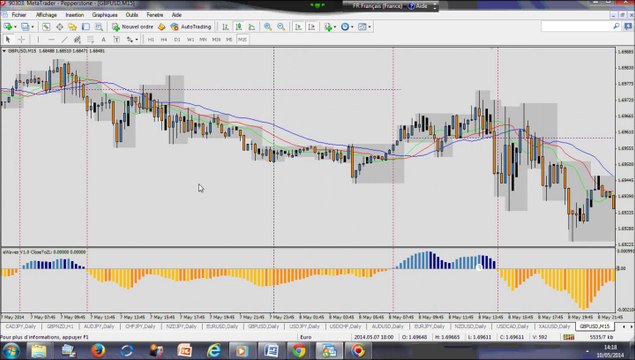Switch chart to line chart mode
Viewport: 635px width, 360px height.
point(252,27)
